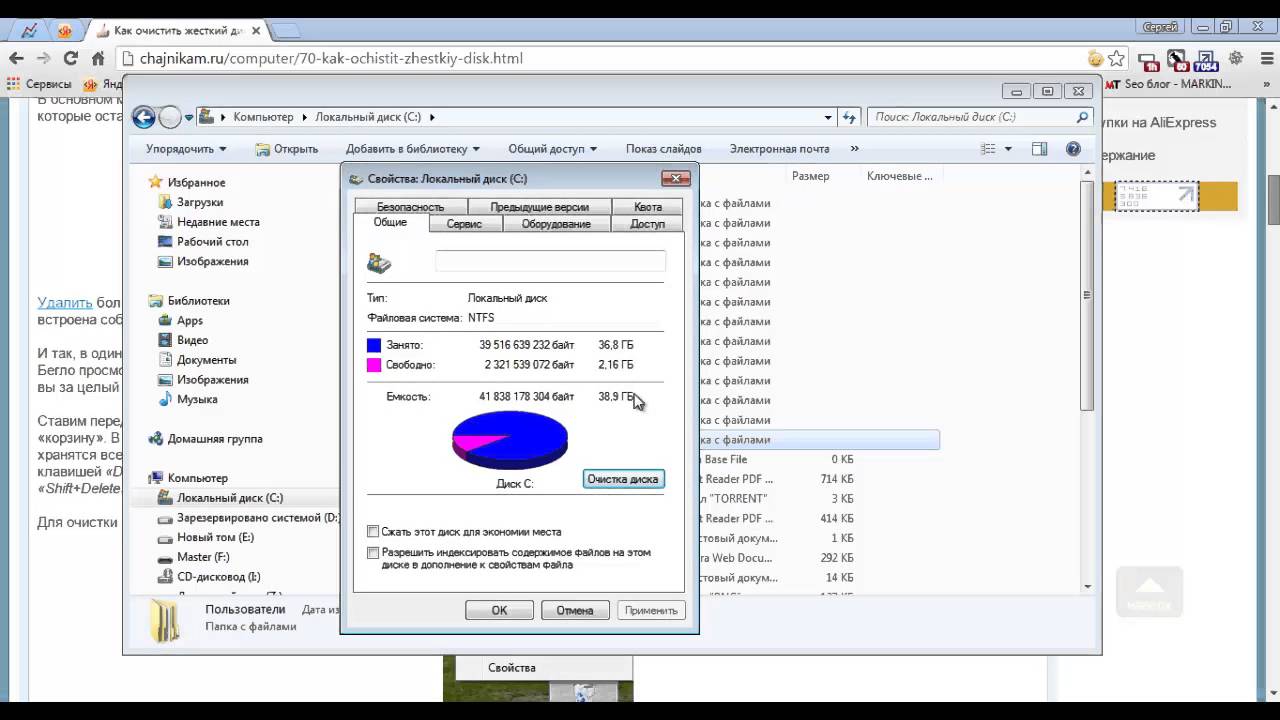Select Загрузки folder in favorites

[199, 202]
